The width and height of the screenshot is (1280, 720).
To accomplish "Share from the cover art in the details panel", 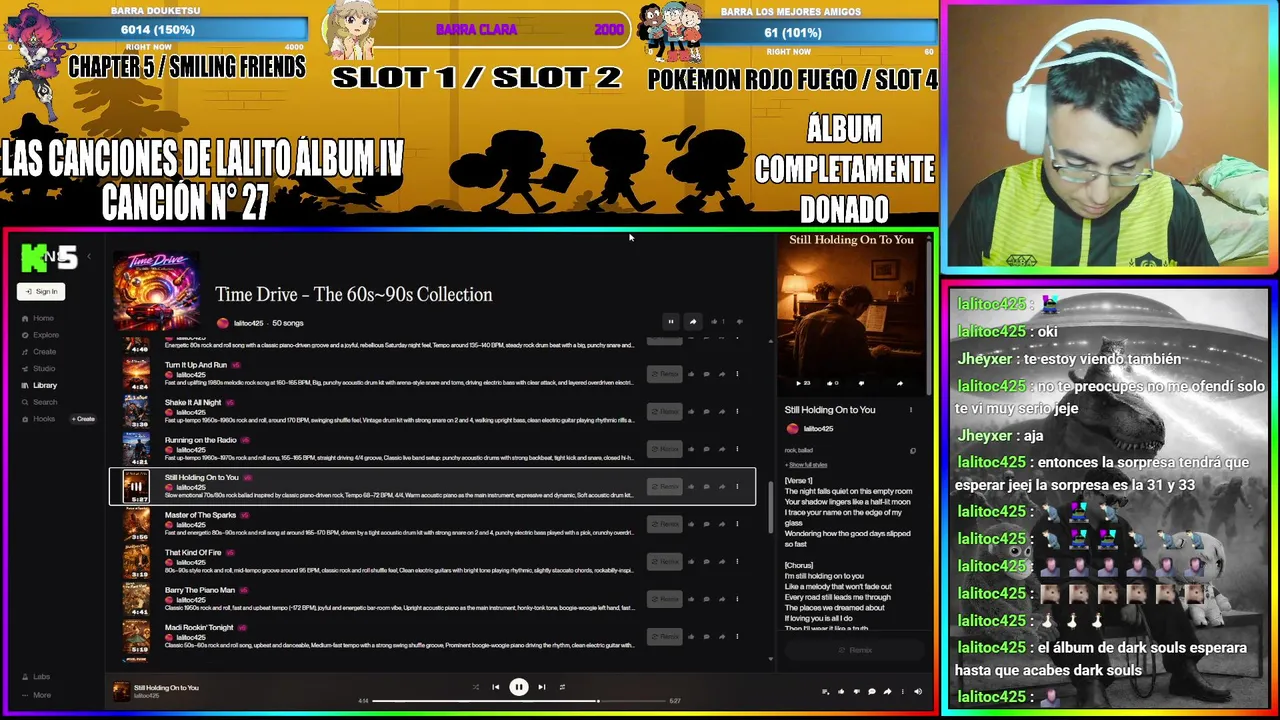I will [x=899, y=383].
